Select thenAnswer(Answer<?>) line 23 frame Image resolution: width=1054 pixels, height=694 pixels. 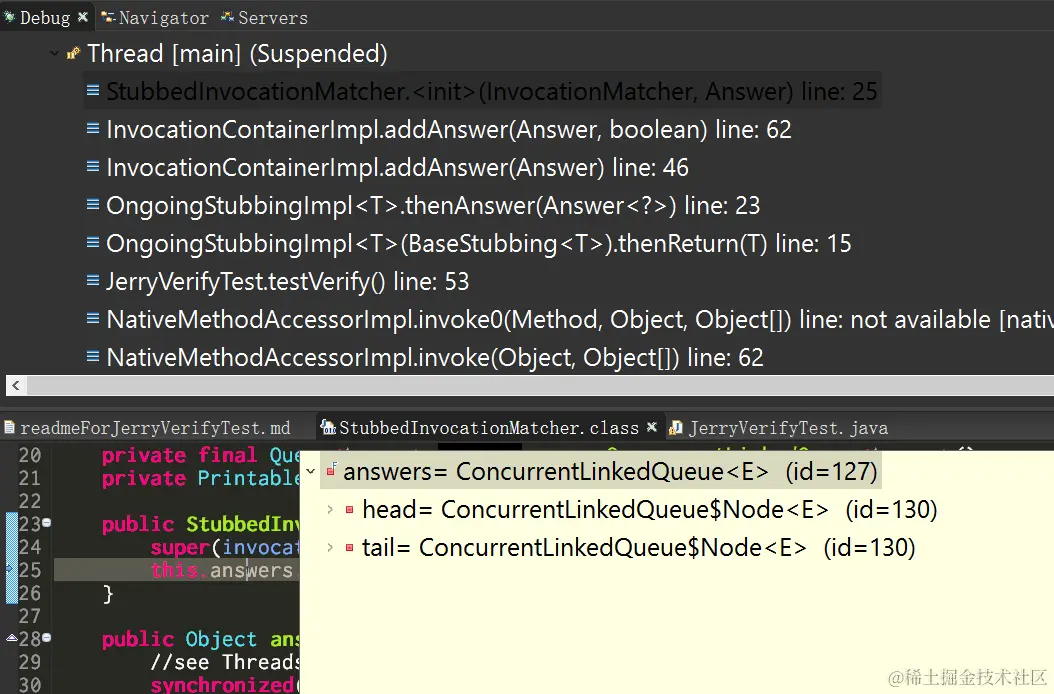[x=433, y=205]
